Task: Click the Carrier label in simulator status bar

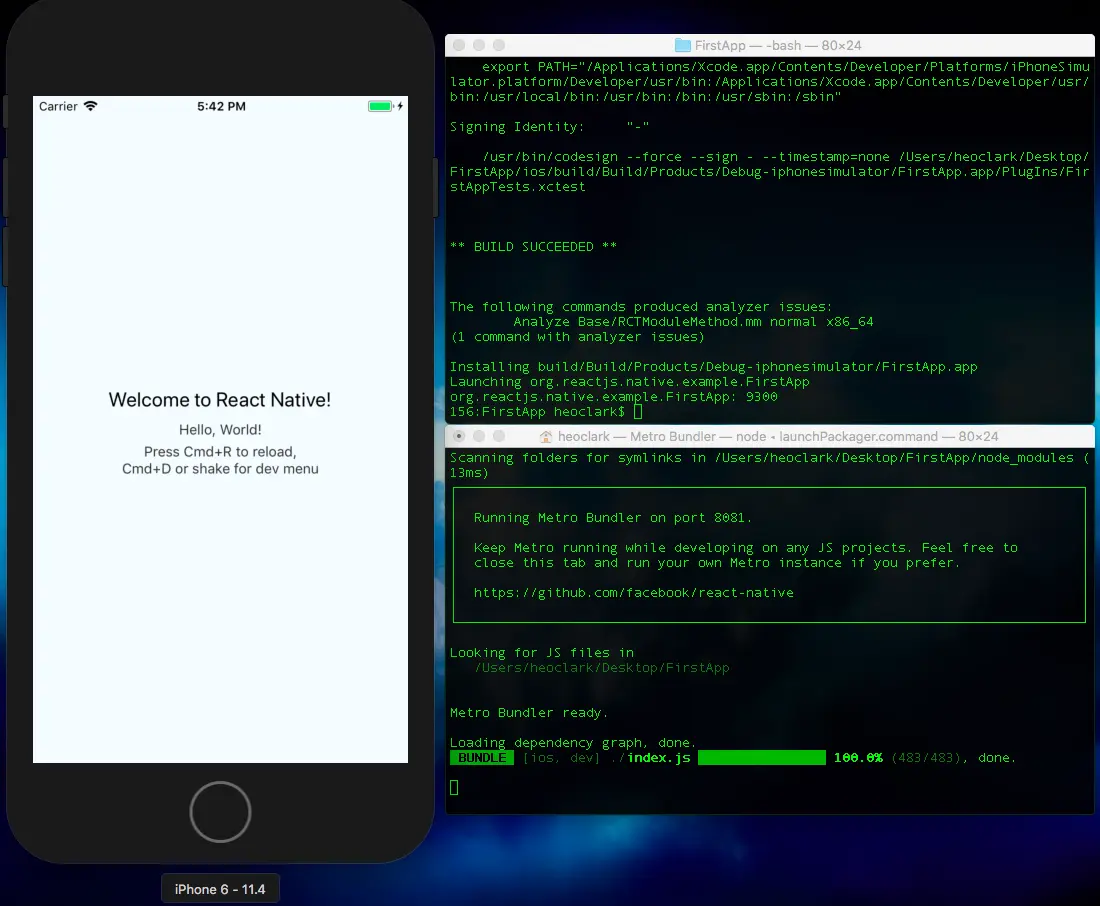Action: (58, 106)
